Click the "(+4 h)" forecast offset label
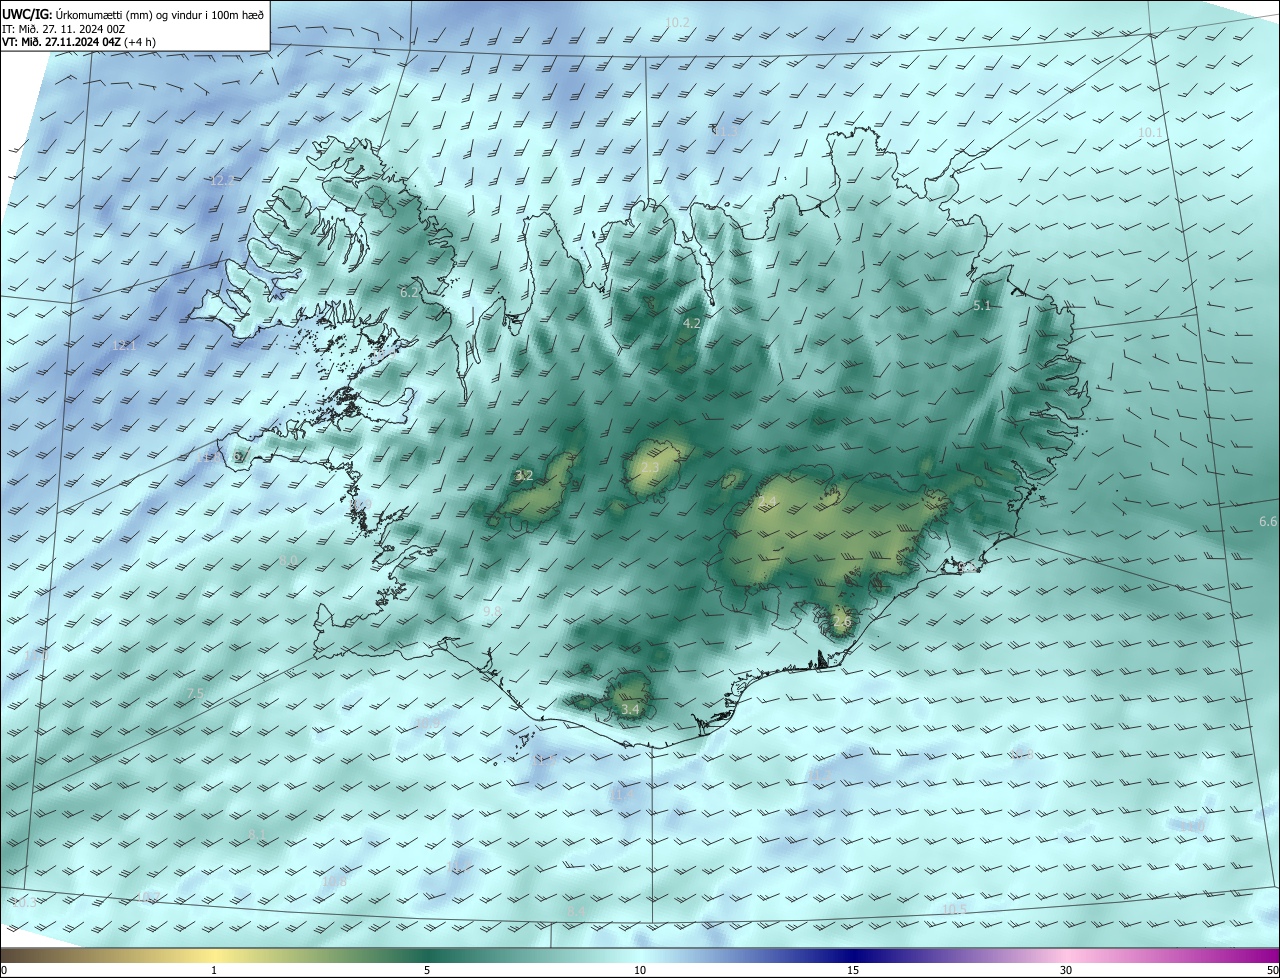The height and width of the screenshot is (978, 1280). click(x=140, y=42)
